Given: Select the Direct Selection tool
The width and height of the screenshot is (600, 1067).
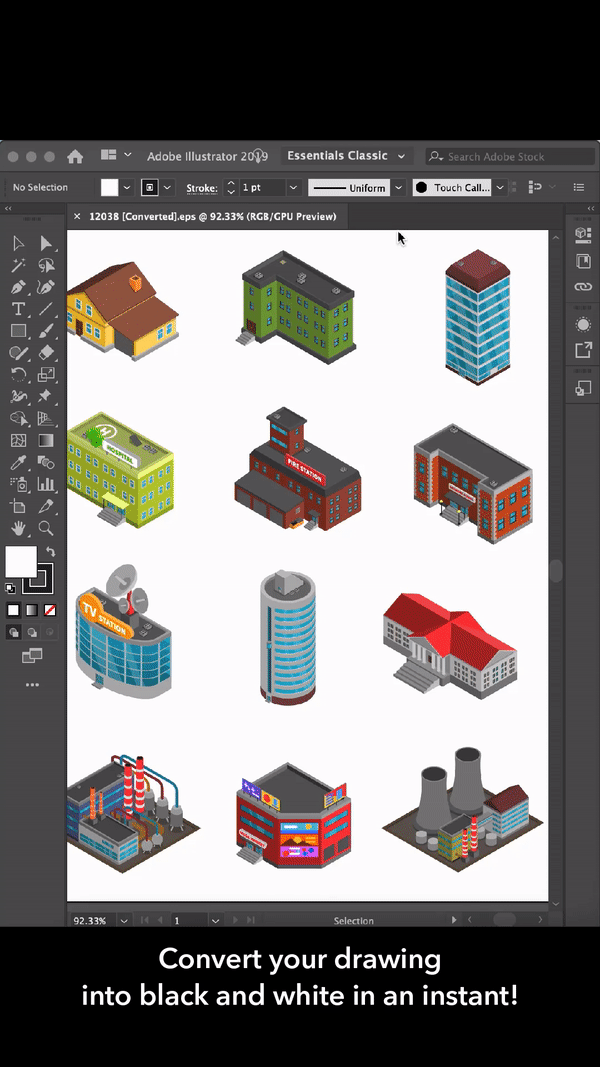Looking at the screenshot, I should [46, 243].
